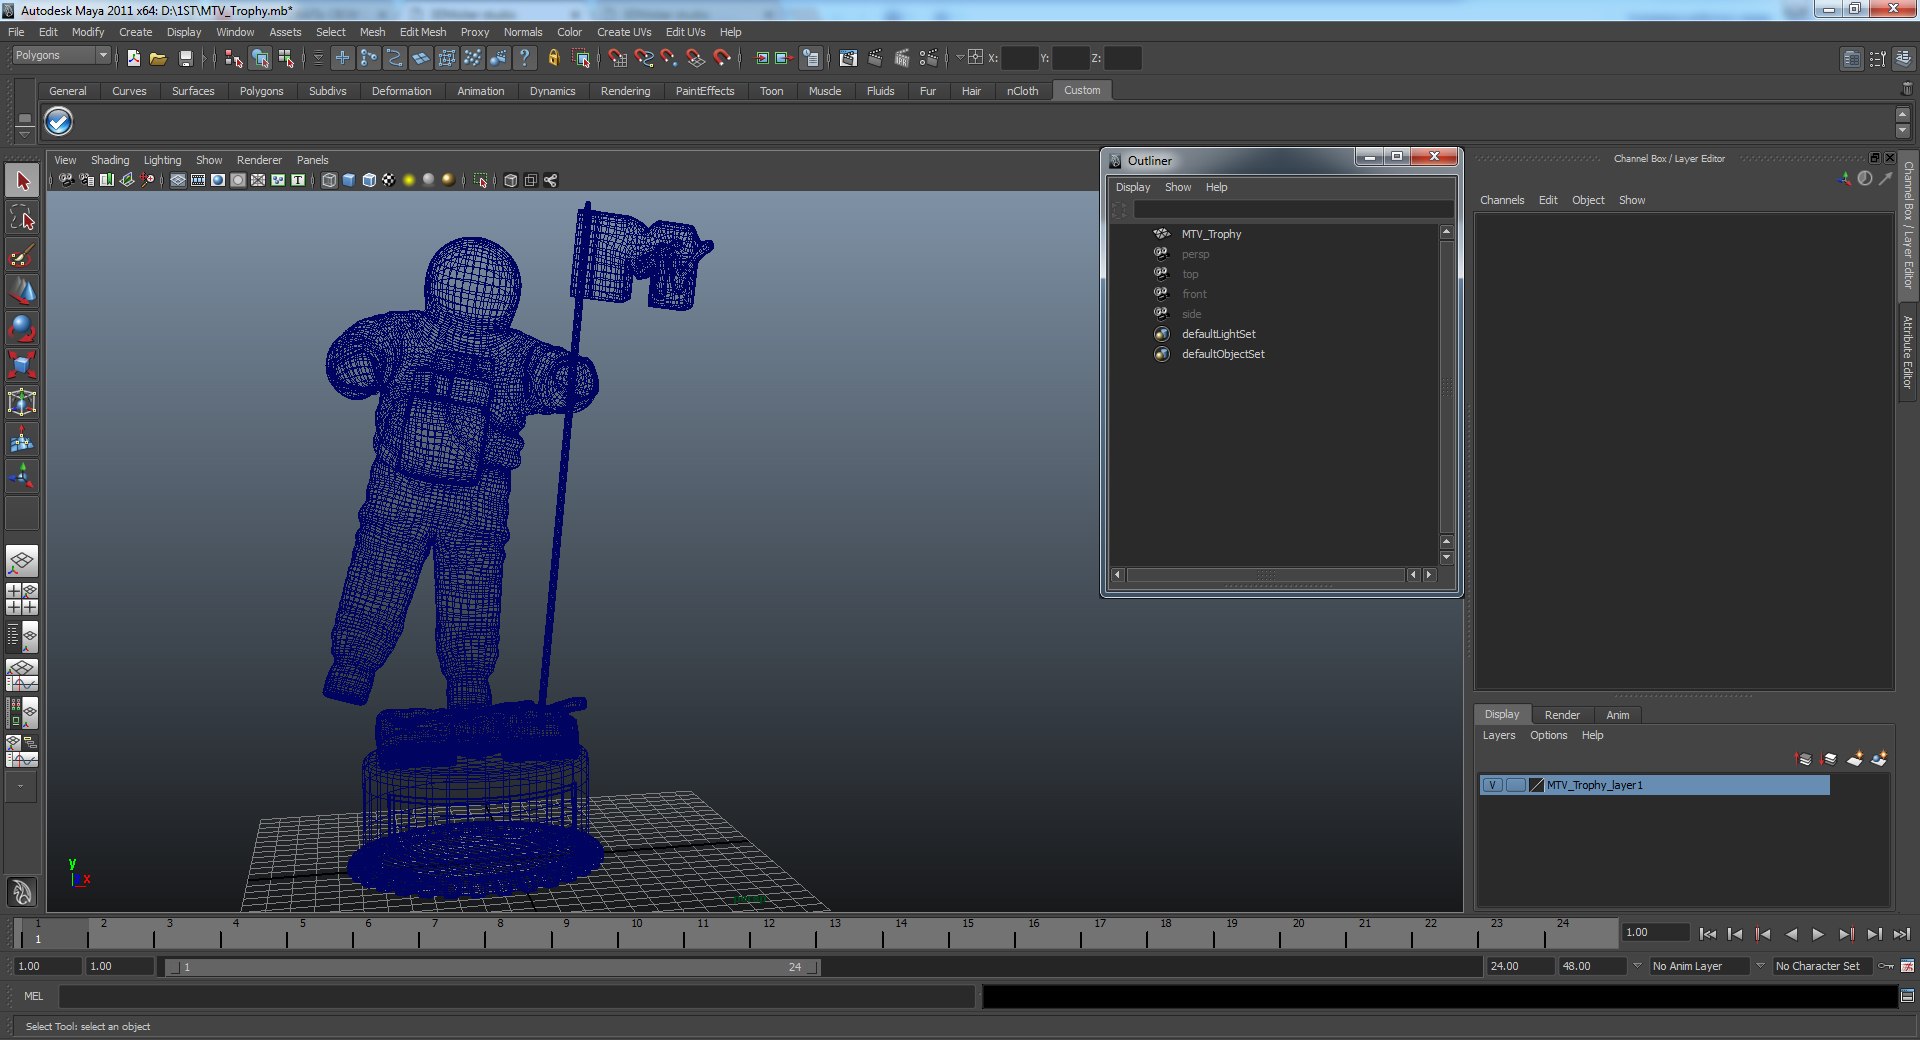
Task: Open input field mode dropdown before X field
Action: [x=960, y=58]
